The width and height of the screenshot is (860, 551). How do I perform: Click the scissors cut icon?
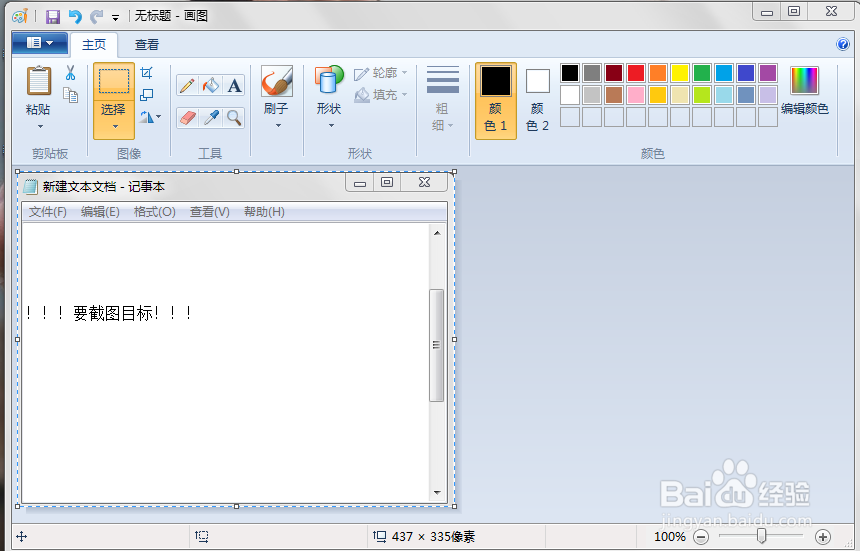[70, 73]
